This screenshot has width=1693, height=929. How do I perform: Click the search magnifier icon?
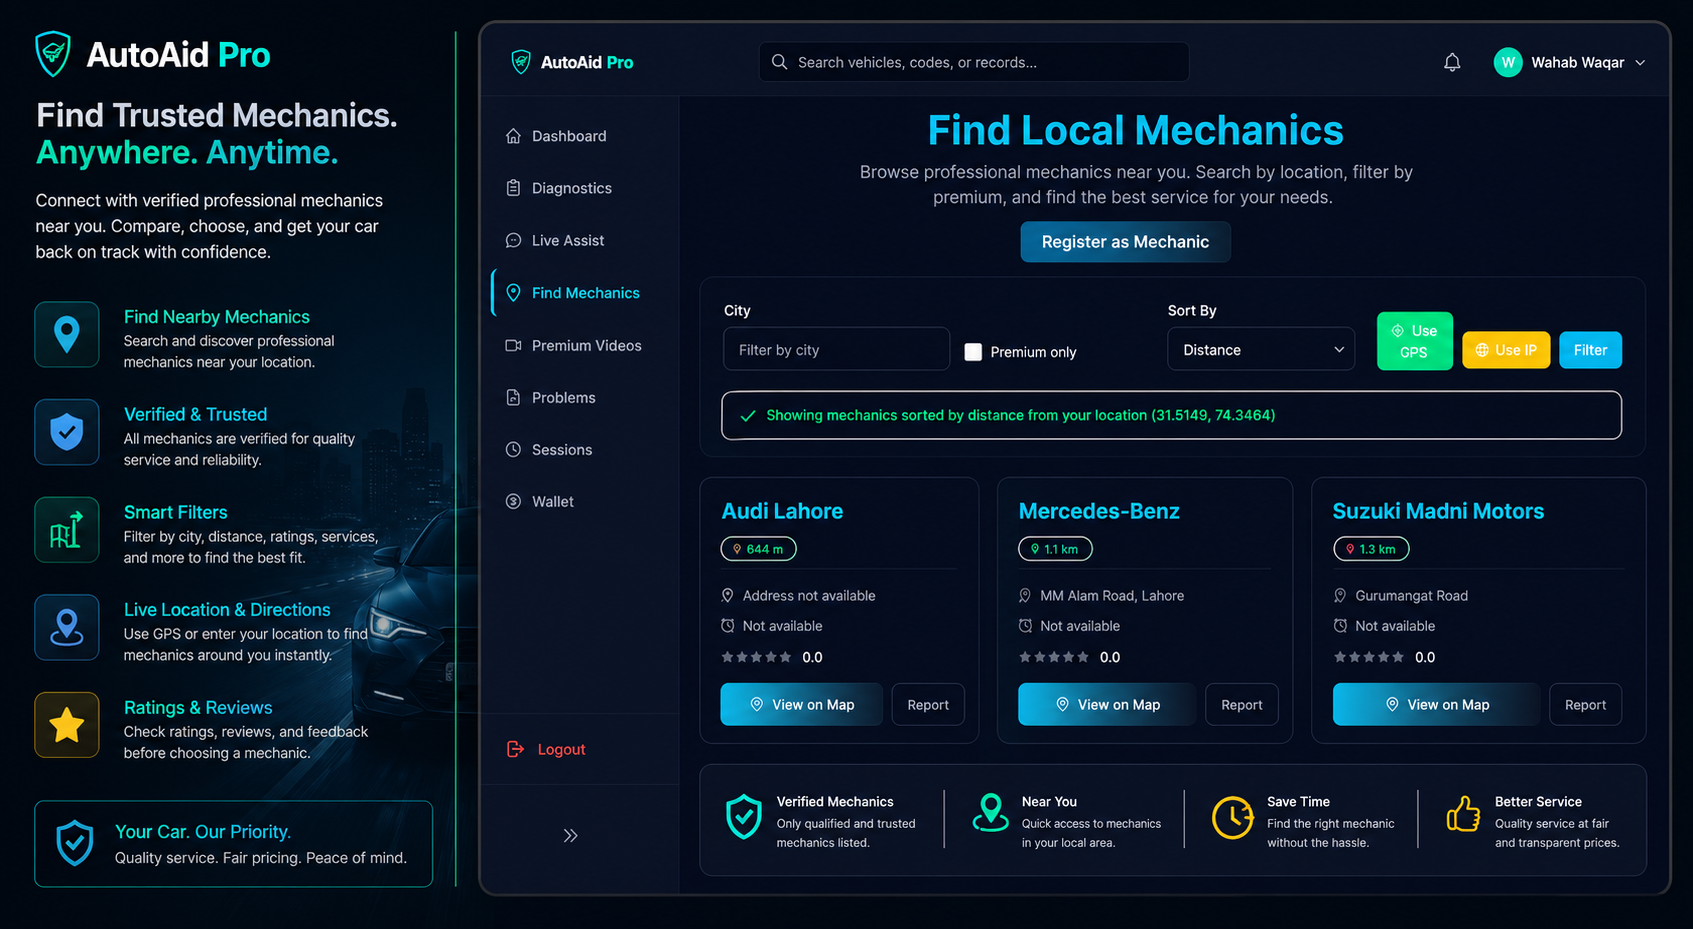(x=779, y=62)
